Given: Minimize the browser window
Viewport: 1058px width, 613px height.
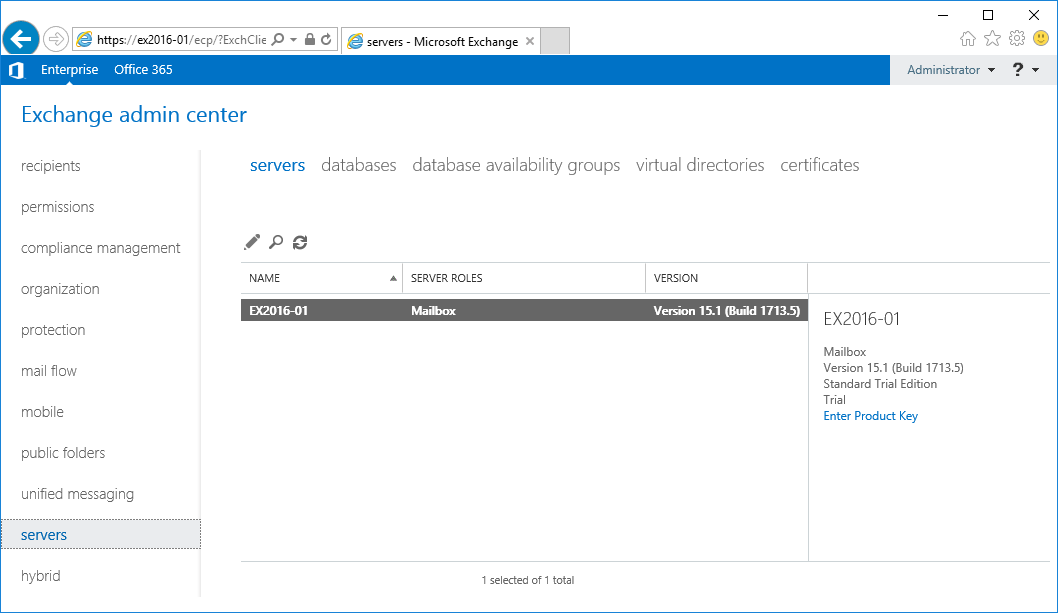Looking at the screenshot, I should 943,15.
